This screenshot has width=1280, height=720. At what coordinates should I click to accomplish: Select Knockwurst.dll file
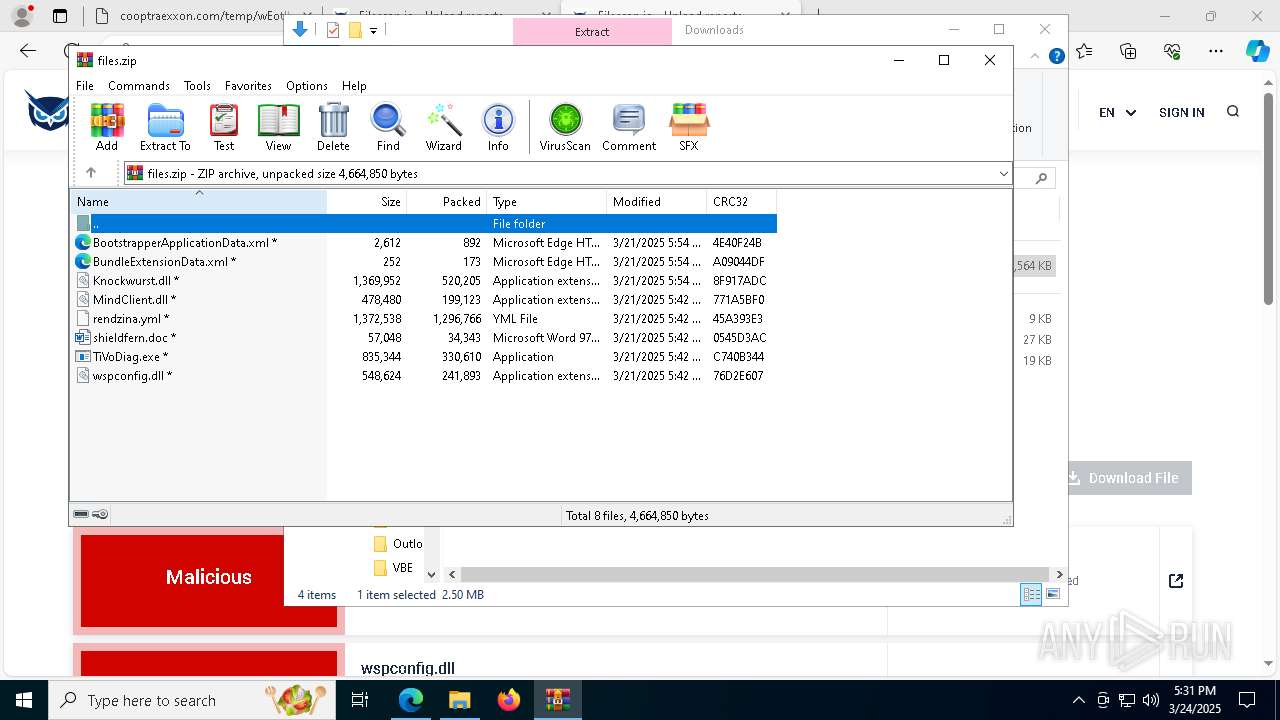[424, 280]
